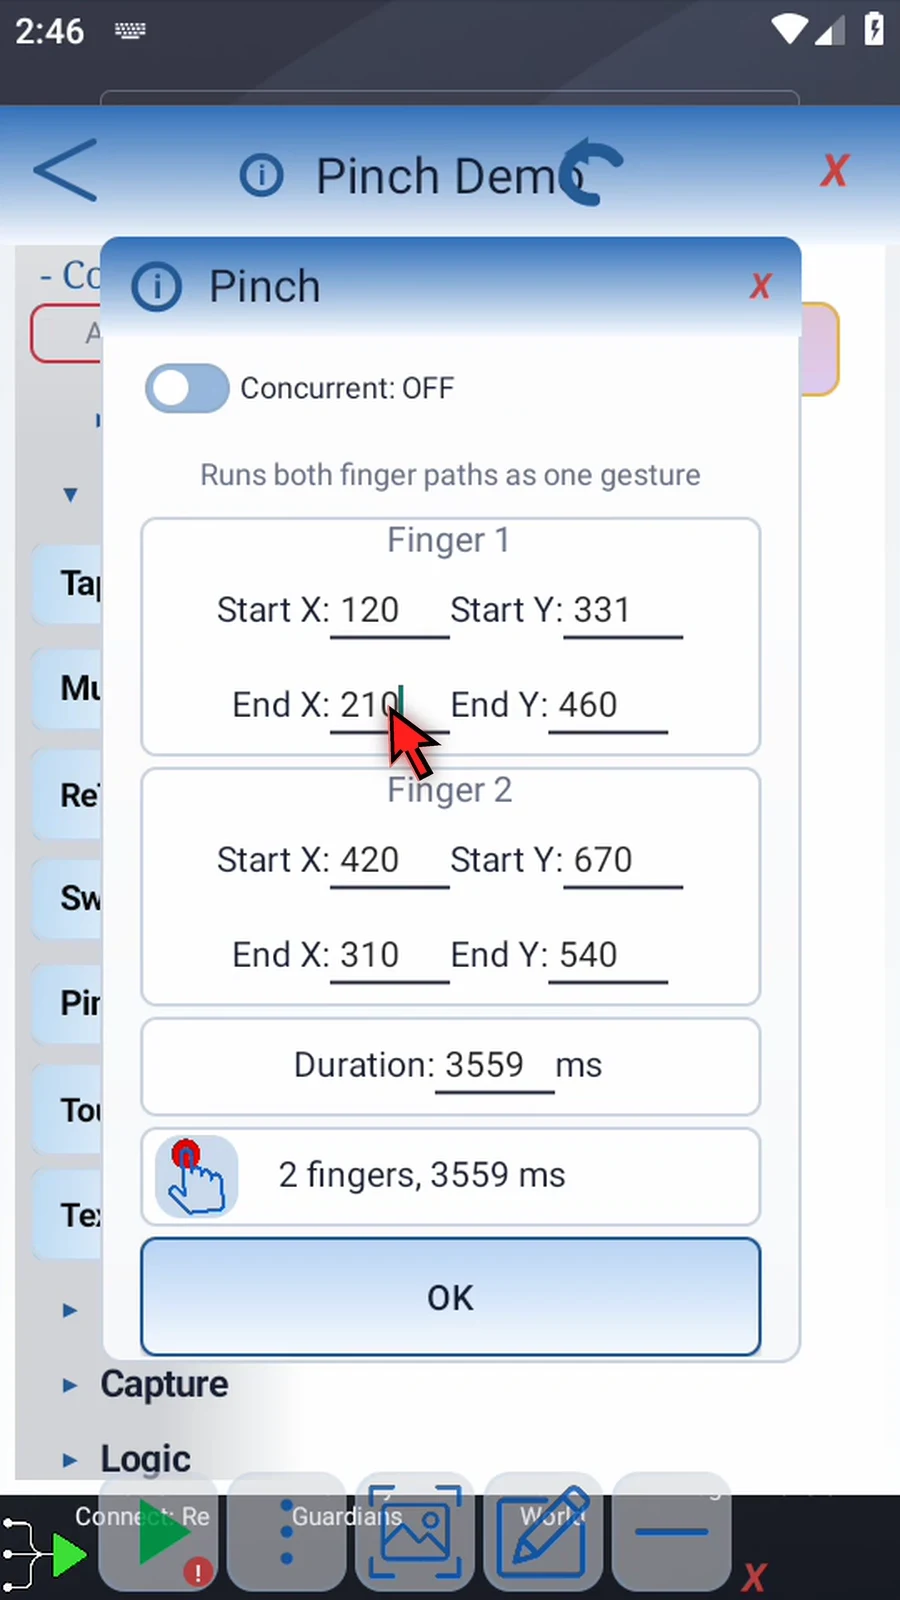Image resolution: width=900 pixels, height=1600 pixels.
Task: Open the pencil edit icon in the bottom toolbar
Action: pyautogui.click(x=544, y=1532)
